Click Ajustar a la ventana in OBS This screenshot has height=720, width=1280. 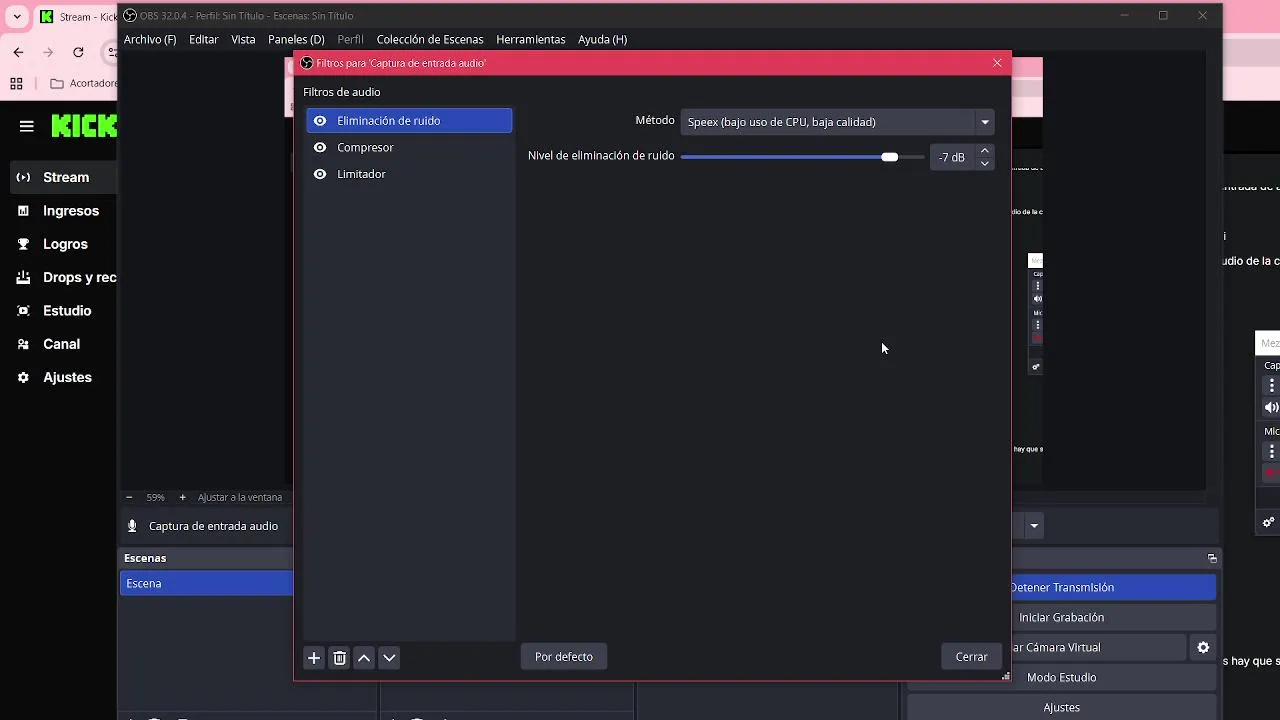tap(240, 497)
